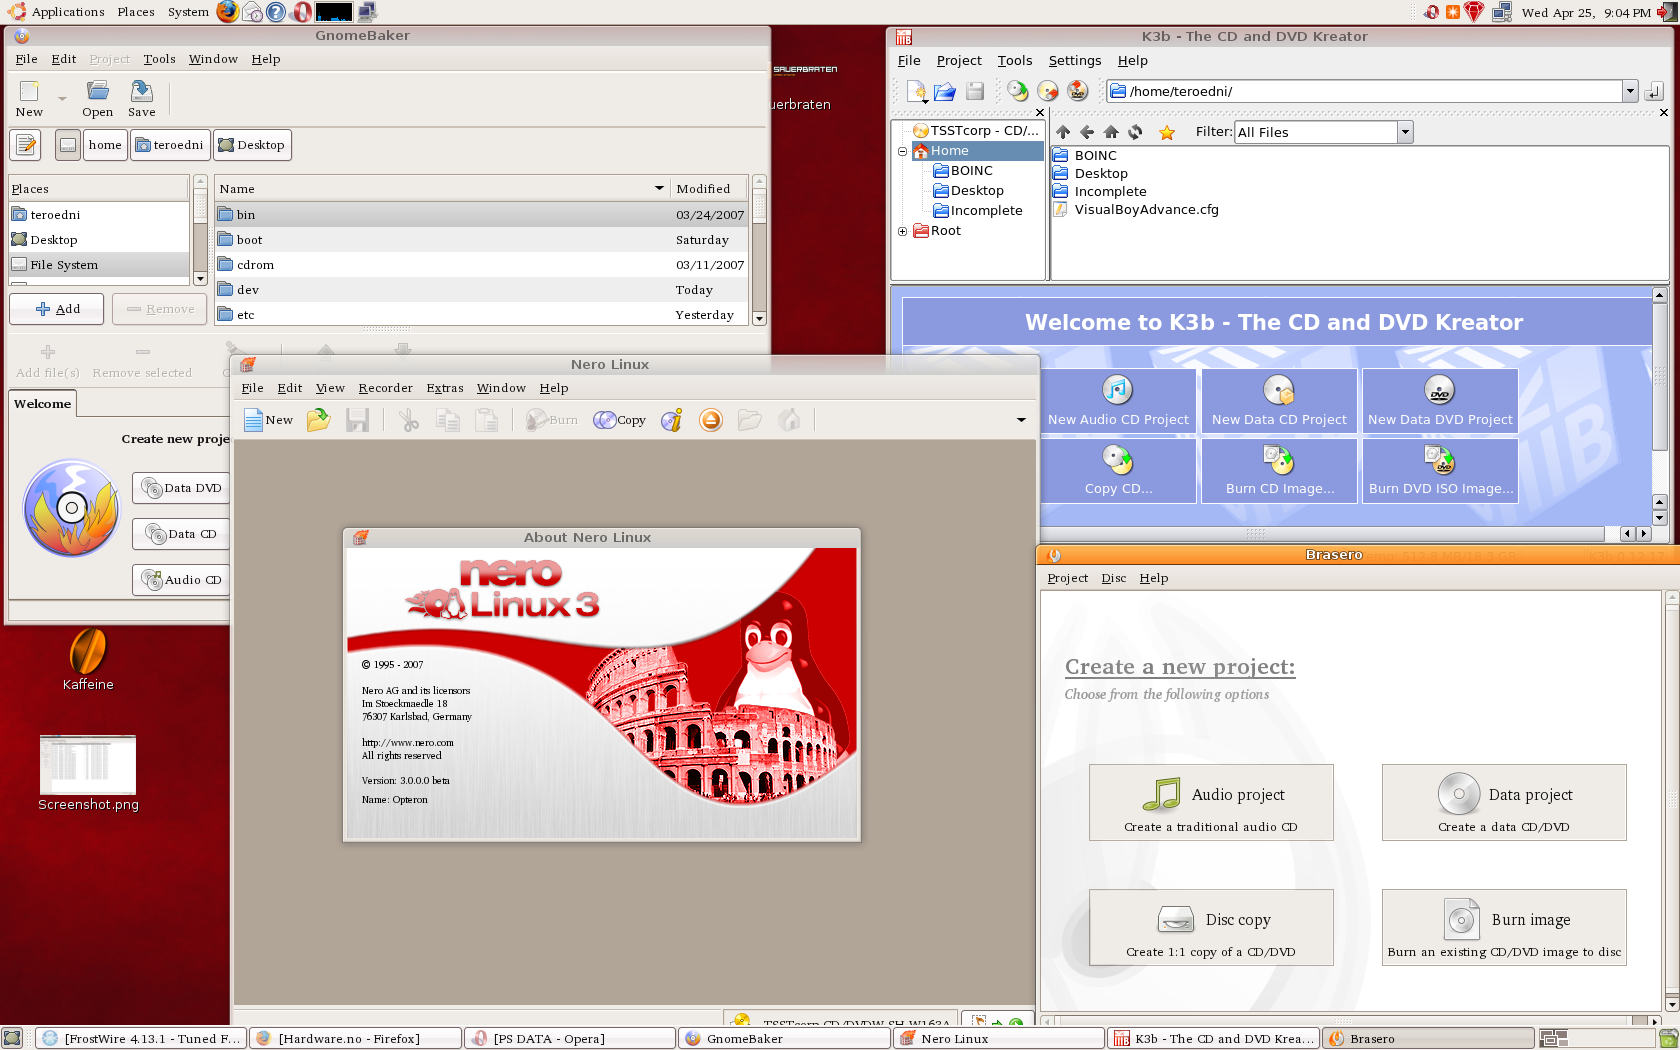The image size is (1680, 1050).
Task: Click the New document icon in Nero Linux
Action: tap(268, 420)
